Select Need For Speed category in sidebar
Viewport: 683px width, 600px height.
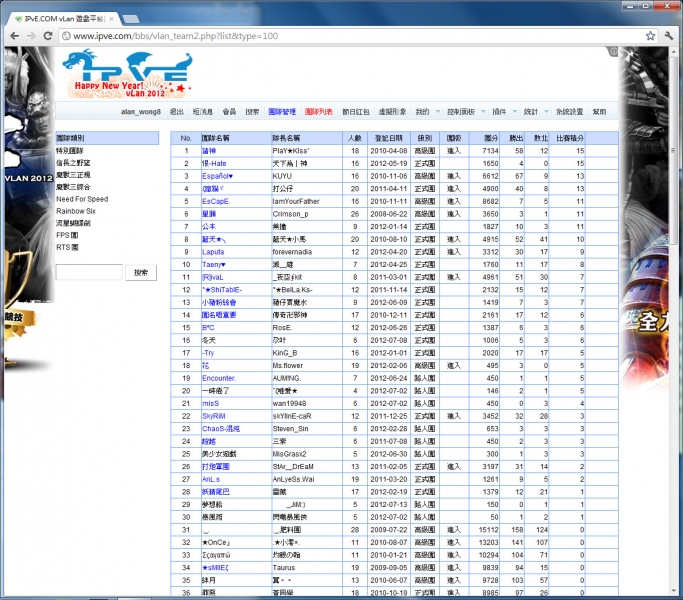coord(82,199)
